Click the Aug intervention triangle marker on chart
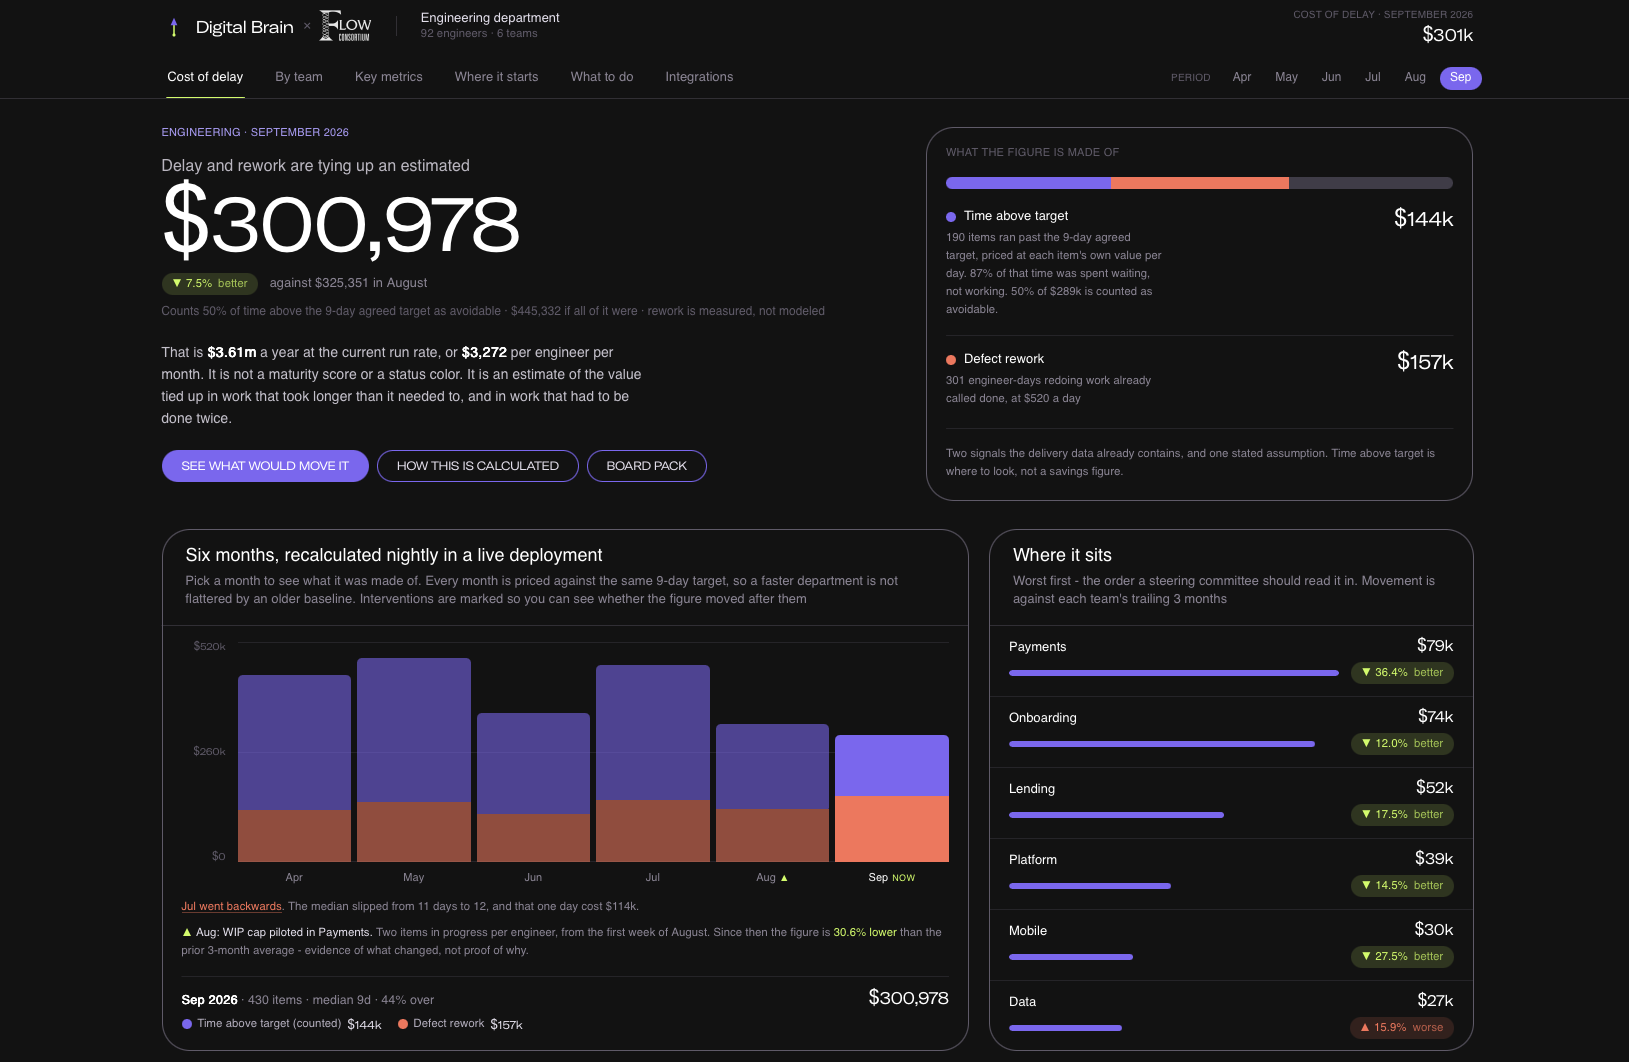The width and height of the screenshot is (1629, 1062). pyautogui.click(x=784, y=878)
